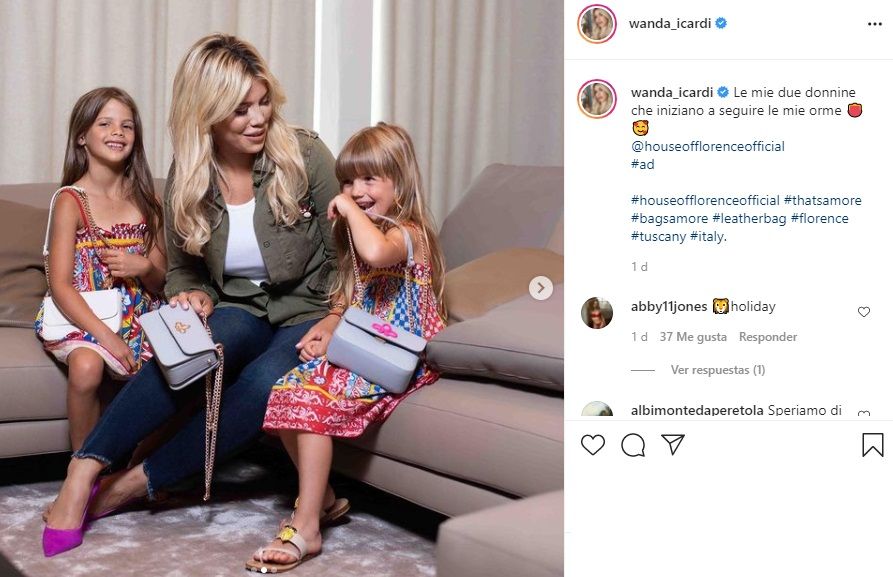Save post with bookmark icon
893x577 pixels.
[x=872, y=445]
